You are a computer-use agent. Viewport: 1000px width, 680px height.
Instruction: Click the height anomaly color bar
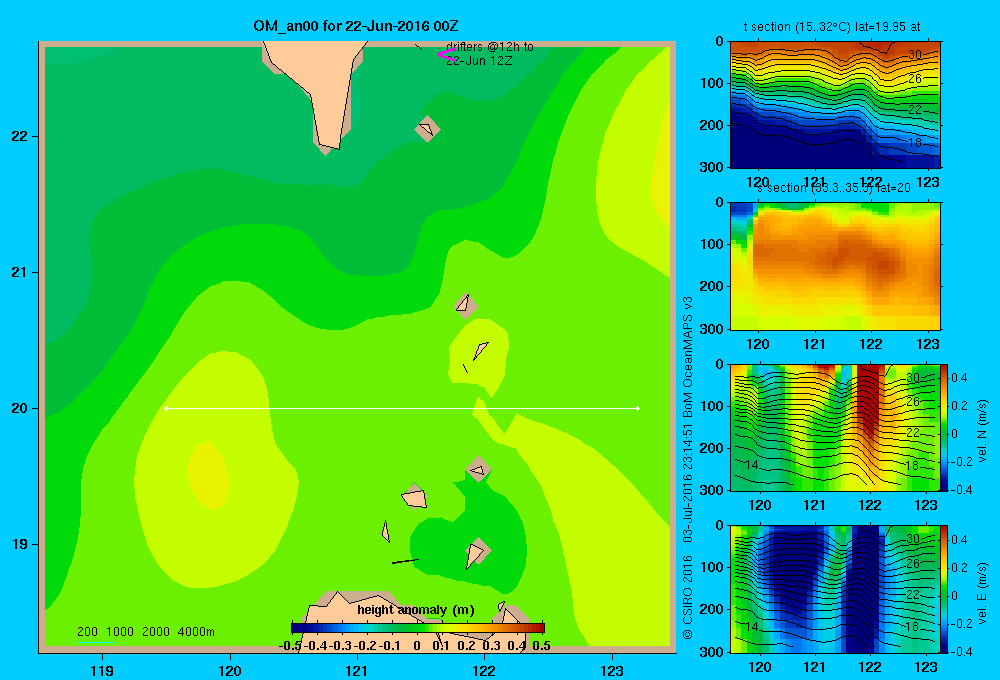[418, 628]
